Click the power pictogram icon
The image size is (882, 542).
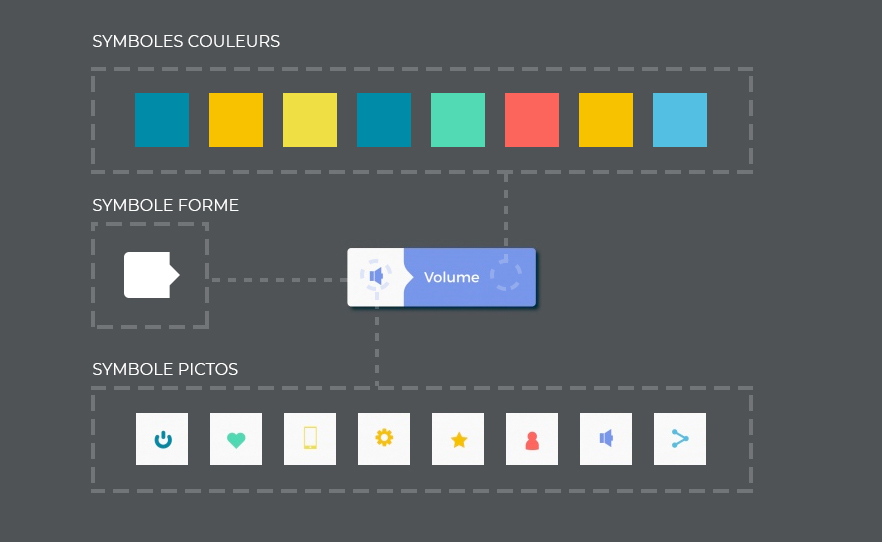[163, 439]
